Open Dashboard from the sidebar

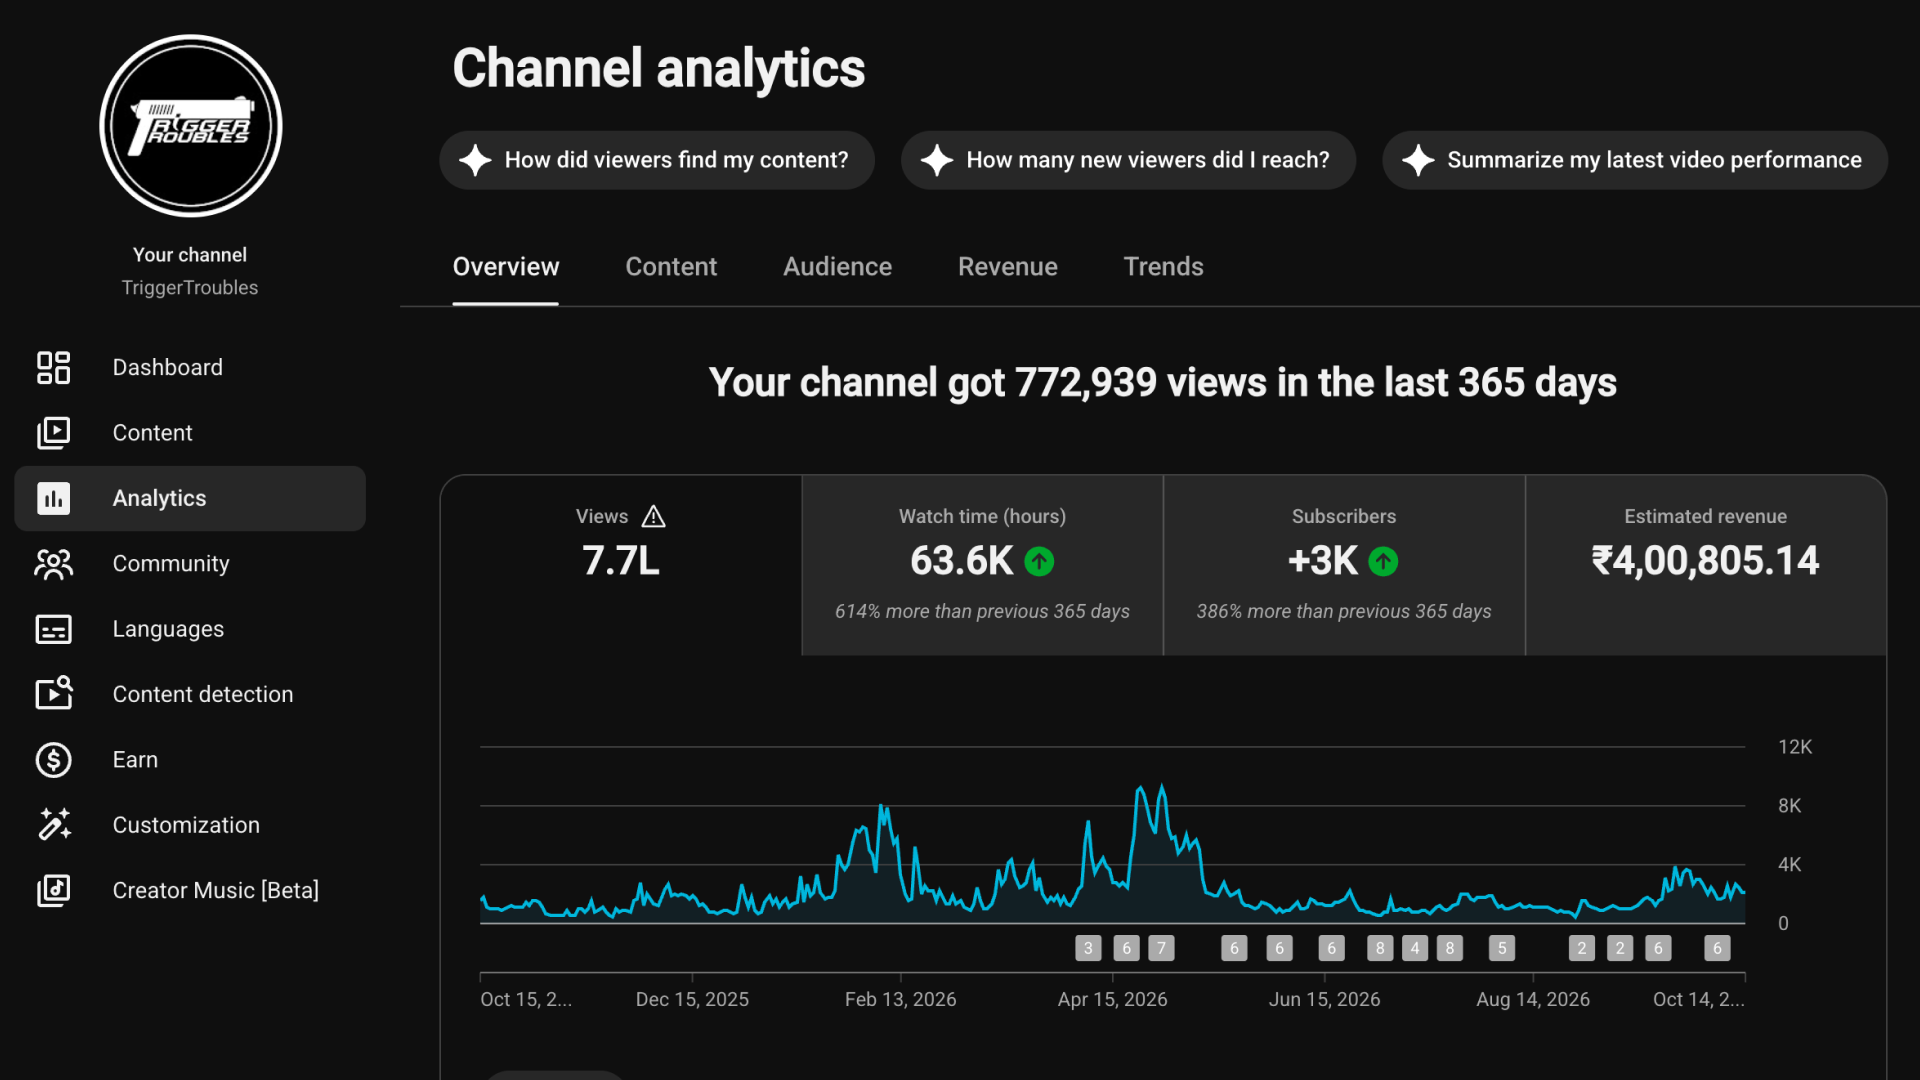pos(190,367)
